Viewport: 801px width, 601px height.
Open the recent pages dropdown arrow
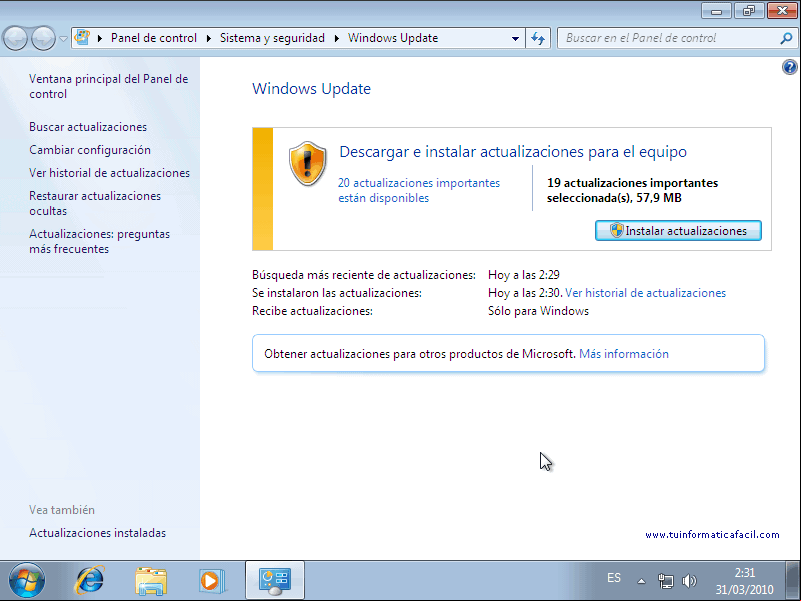click(x=63, y=39)
